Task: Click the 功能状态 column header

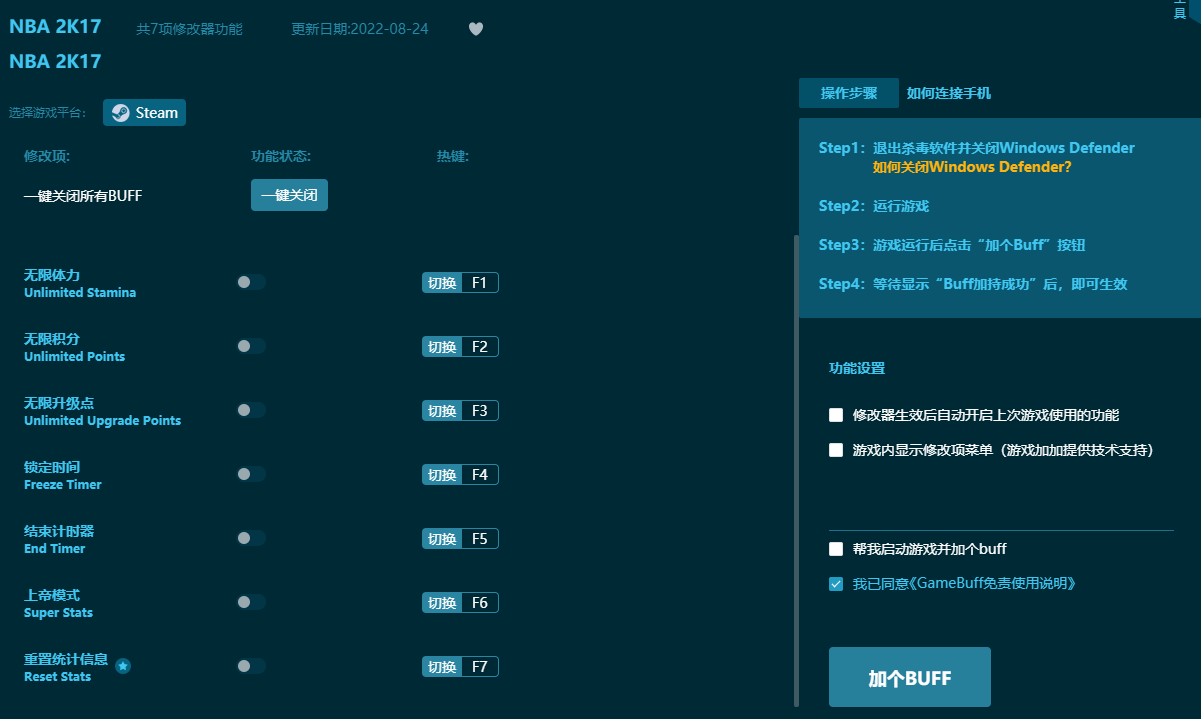Action: (281, 156)
